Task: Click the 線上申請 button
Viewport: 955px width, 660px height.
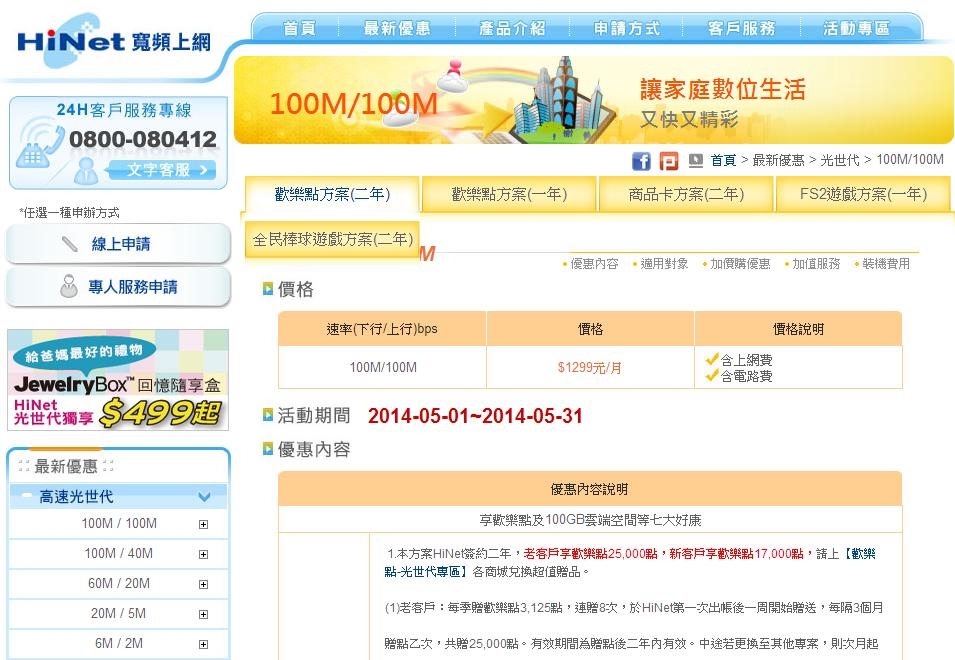Action: (x=118, y=244)
